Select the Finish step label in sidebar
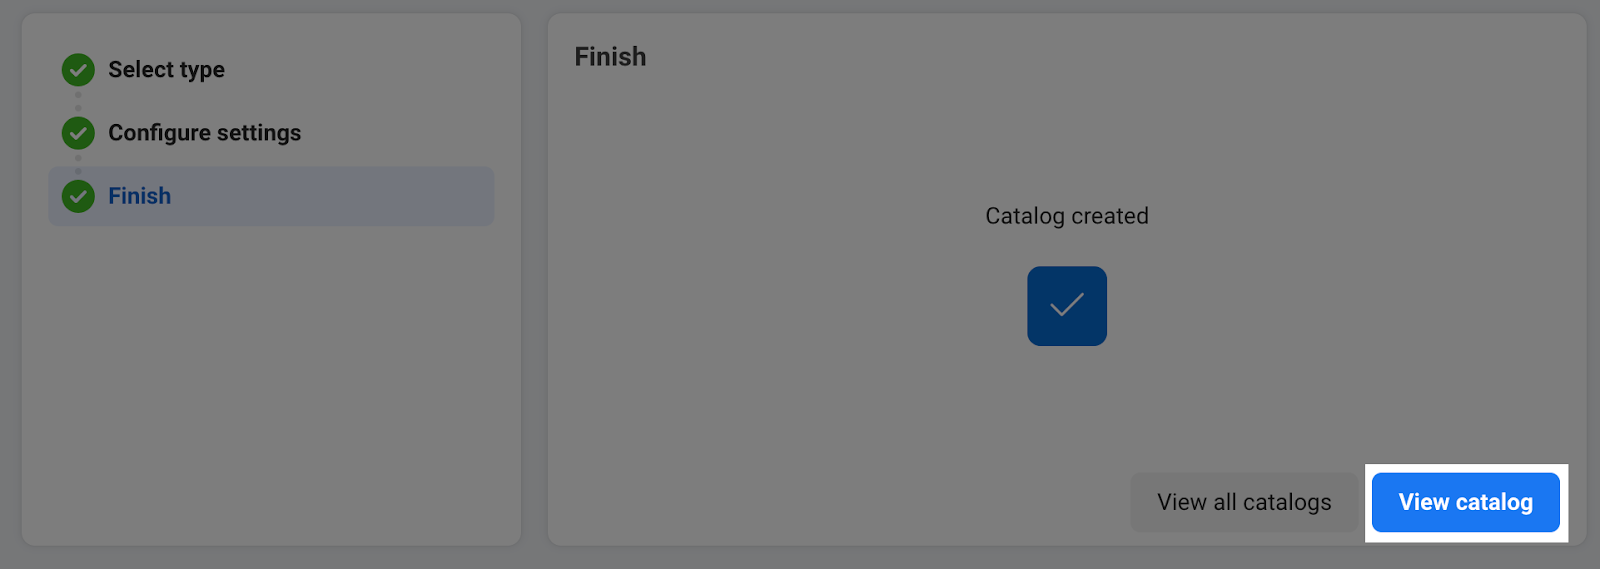The image size is (1600, 569). (140, 196)
